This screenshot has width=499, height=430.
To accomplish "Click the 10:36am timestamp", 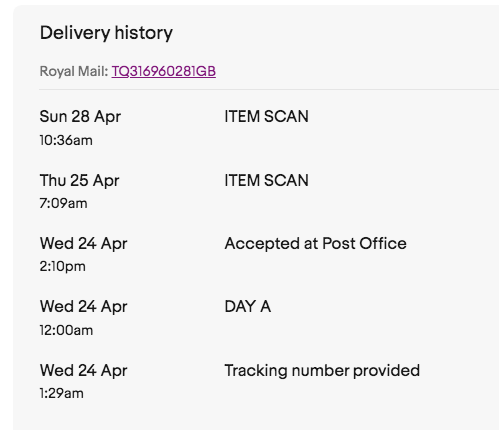I will 66,140.
